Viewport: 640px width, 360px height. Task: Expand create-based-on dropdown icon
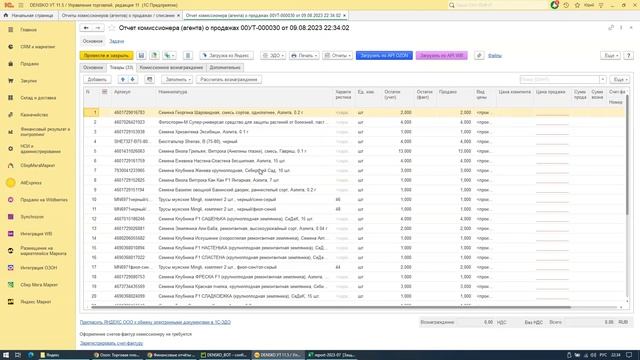coord(169,56)
